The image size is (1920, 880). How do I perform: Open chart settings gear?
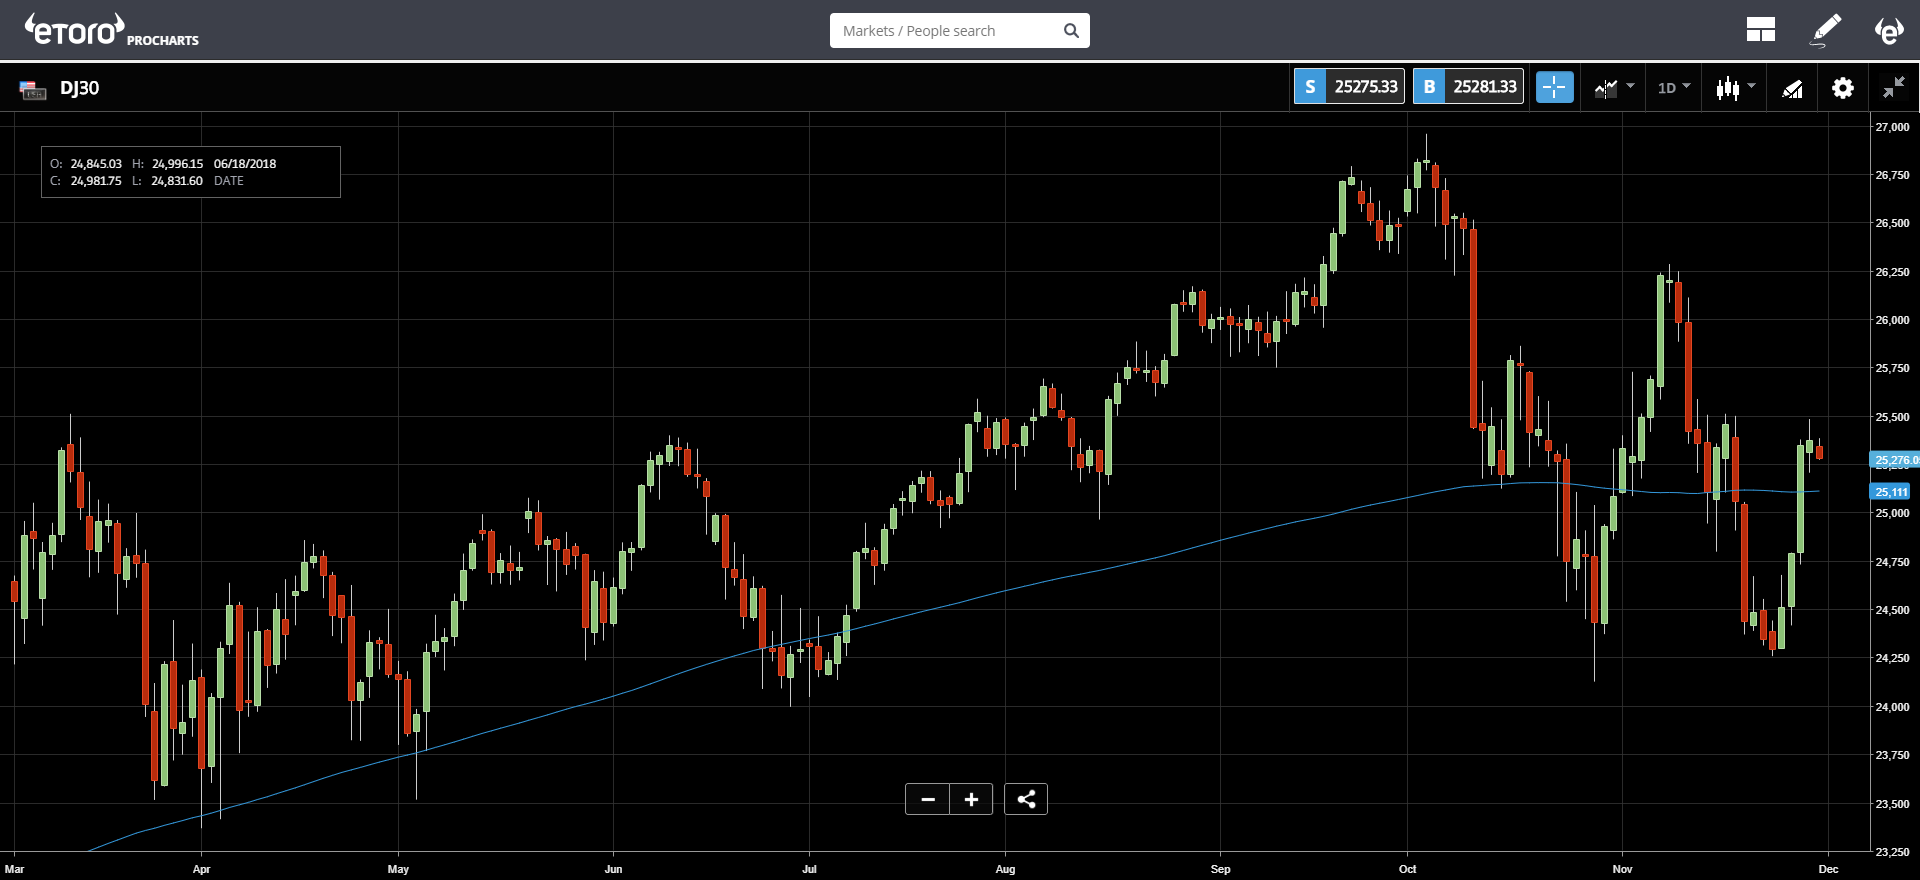[x=1842, y=88]
